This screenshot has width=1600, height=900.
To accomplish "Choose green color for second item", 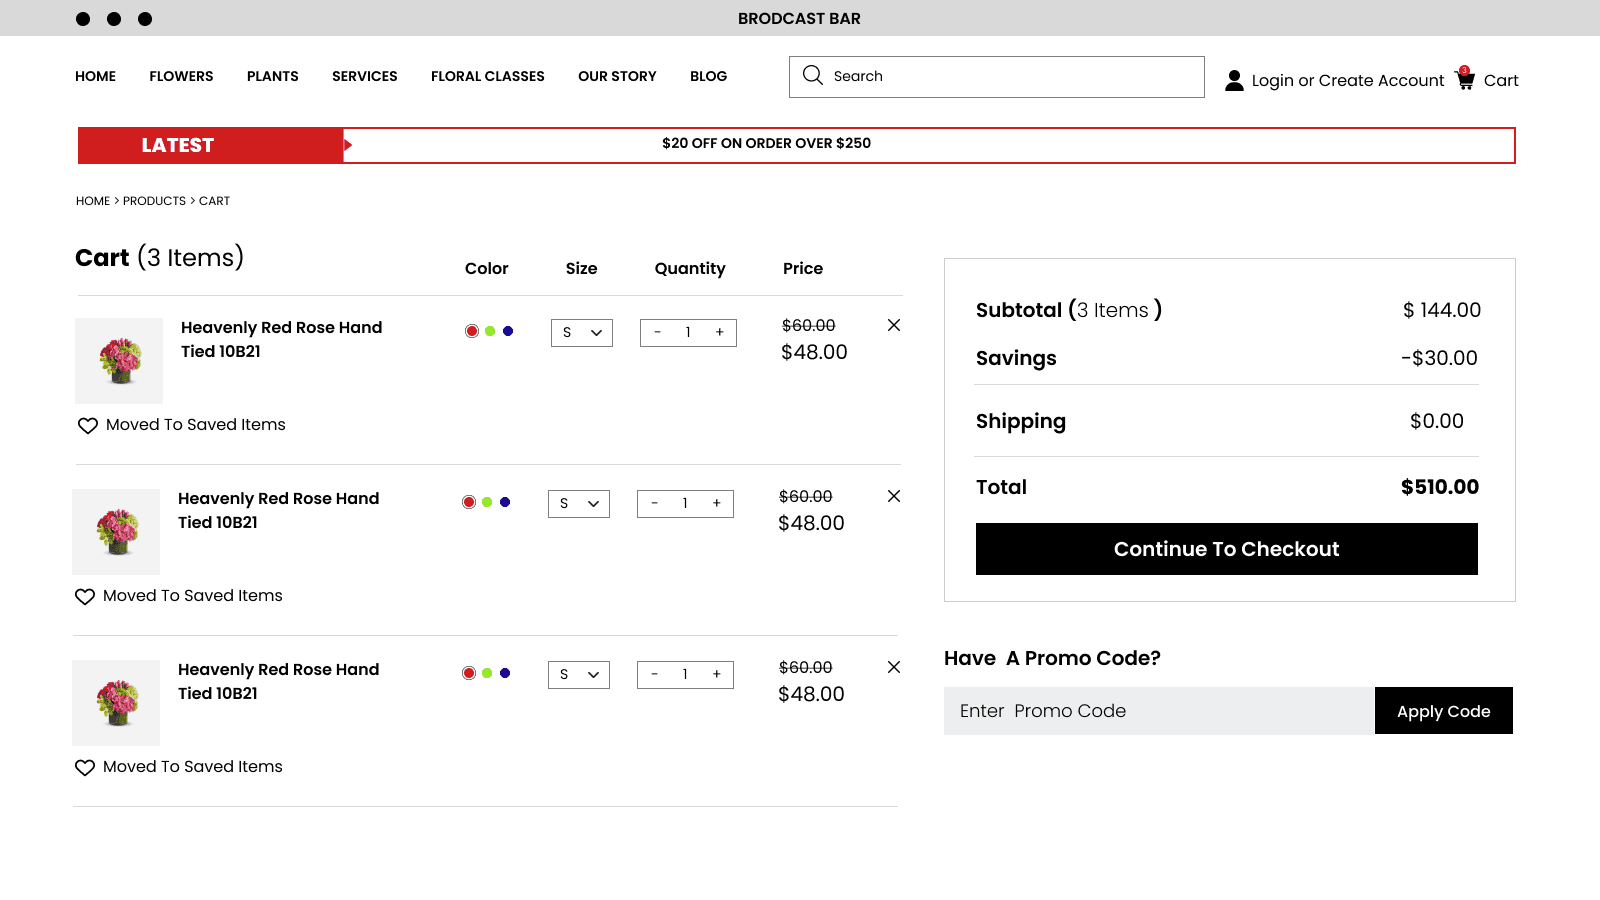I will [x=487, y=502].
